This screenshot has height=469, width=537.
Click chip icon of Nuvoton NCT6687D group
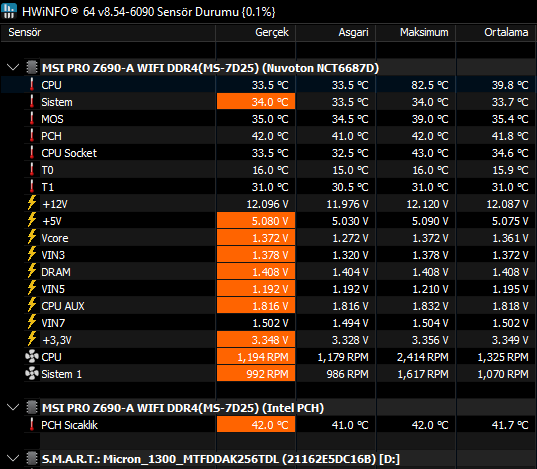pos(32,67)
